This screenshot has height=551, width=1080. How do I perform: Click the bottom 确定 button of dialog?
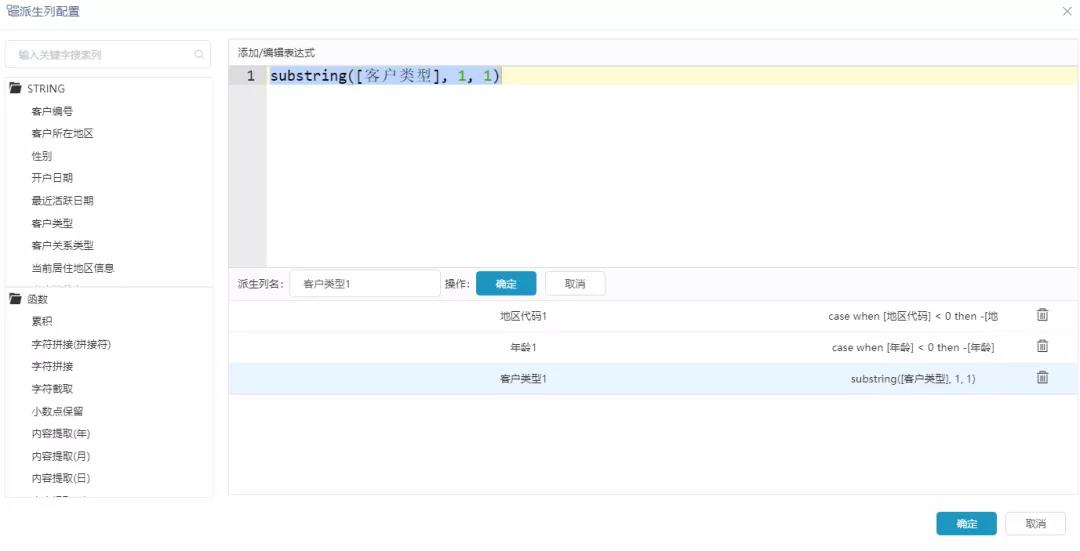point(966,523)
